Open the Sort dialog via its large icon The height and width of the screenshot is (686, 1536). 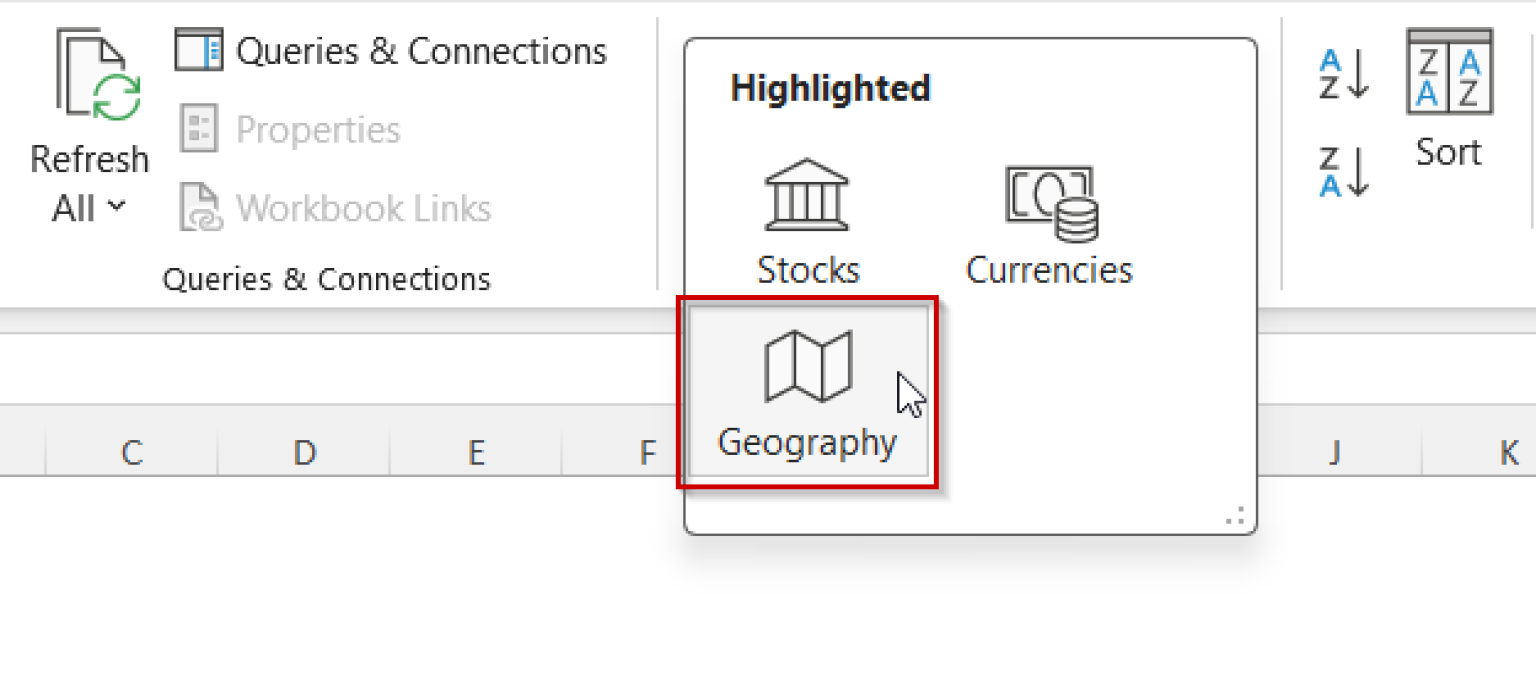[x=1447, y=75]
